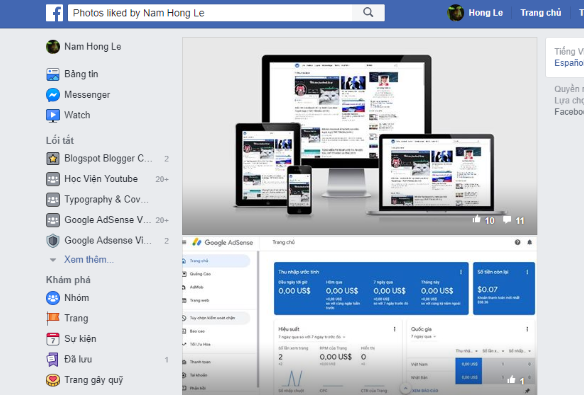Click comment bubble icon showing 11
This screenshot has height=401, width=584.
click(x=507, y=220)
